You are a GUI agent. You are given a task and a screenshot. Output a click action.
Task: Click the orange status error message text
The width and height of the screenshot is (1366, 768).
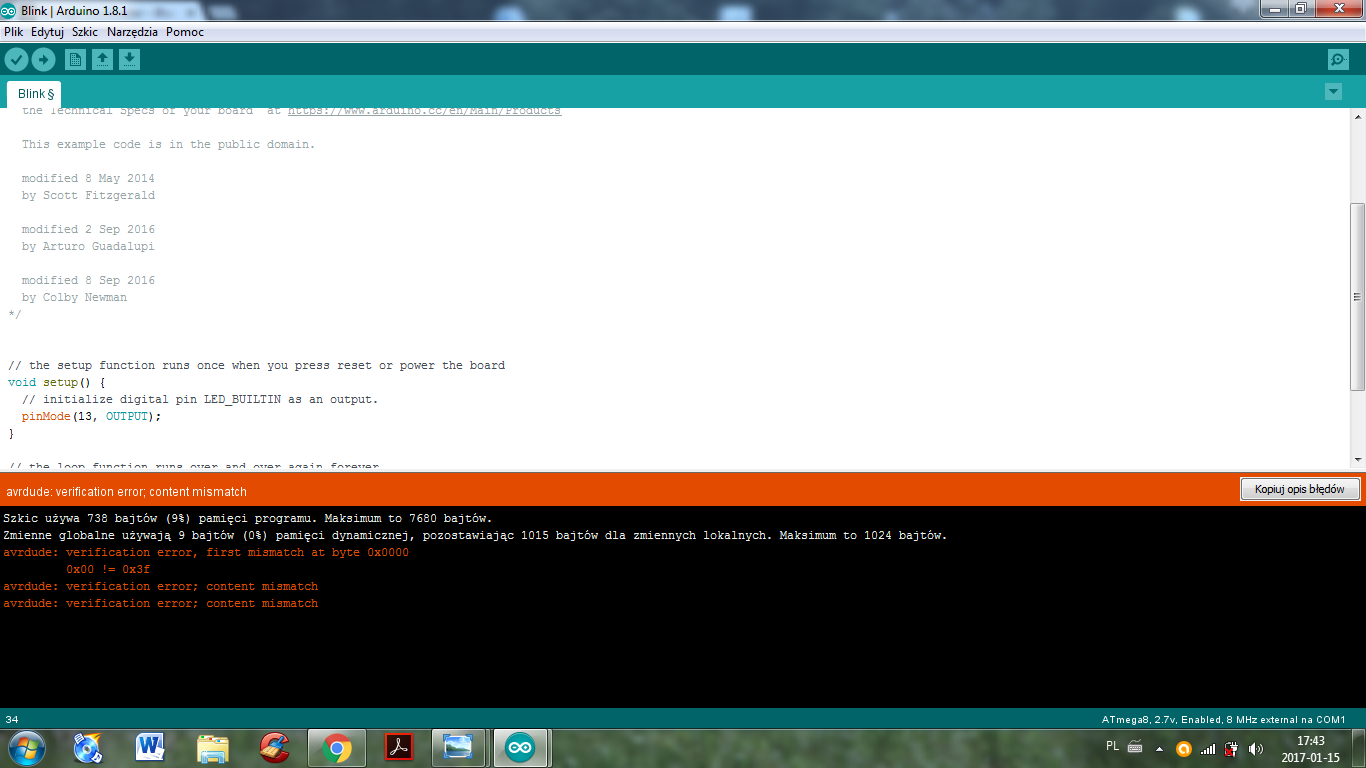[126, 492]
